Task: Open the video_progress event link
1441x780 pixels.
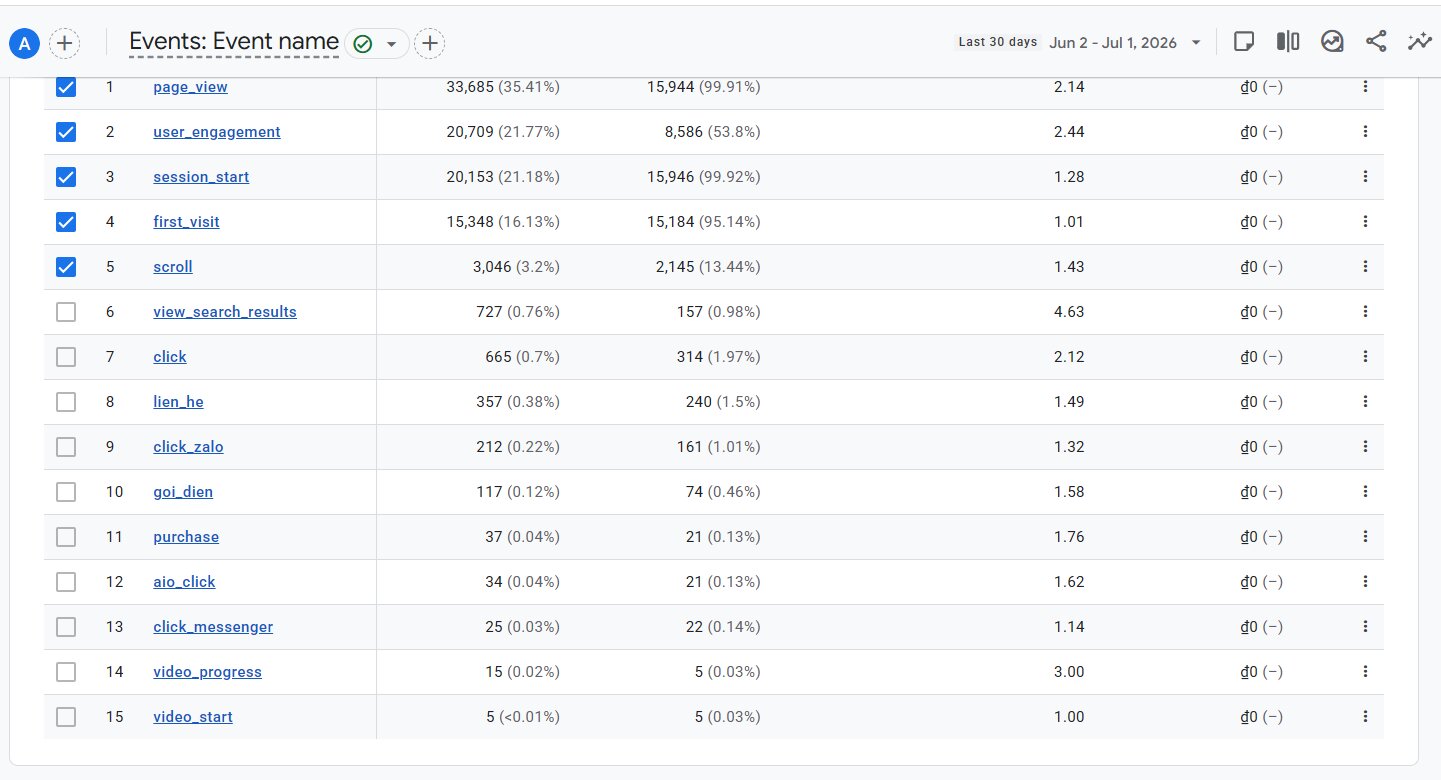Action: [207, 672]
